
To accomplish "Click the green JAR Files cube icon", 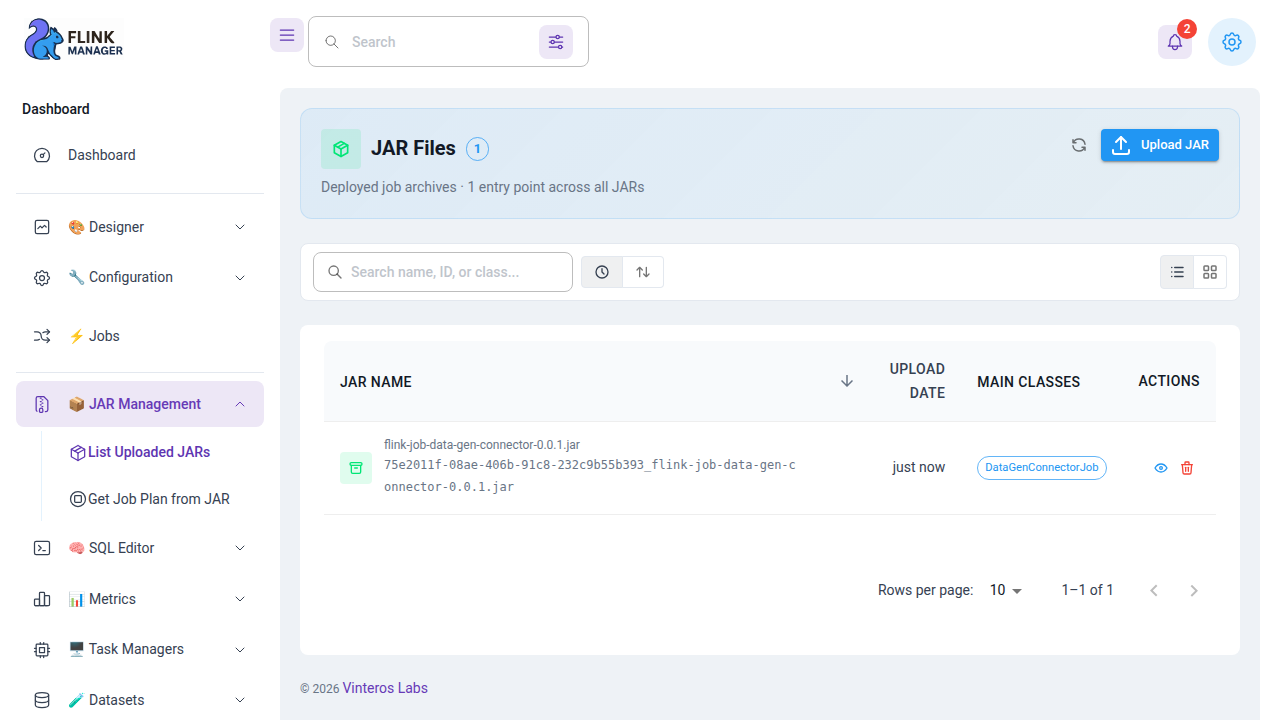I will coord(341,149).
